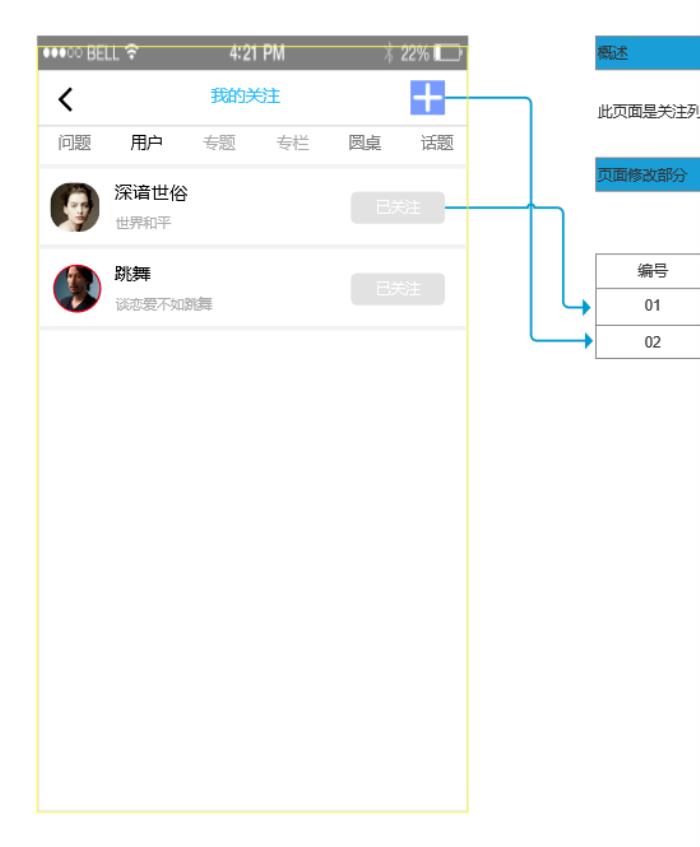Select table cell 01

pos(651,305)
